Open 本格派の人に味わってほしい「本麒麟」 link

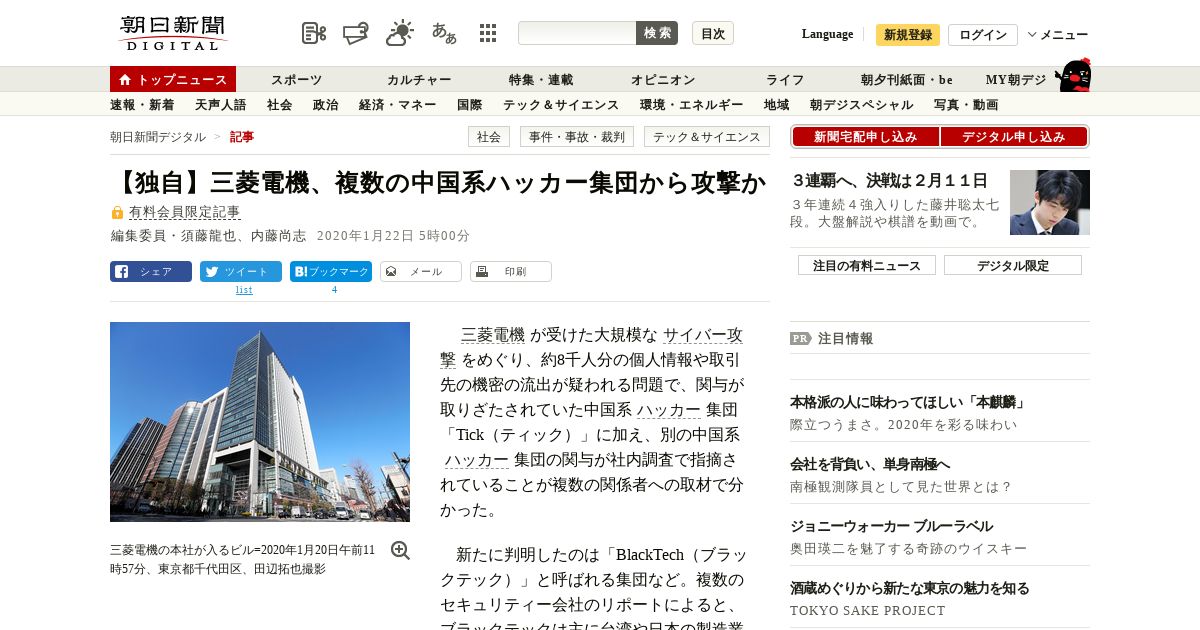tap(908, 402)
